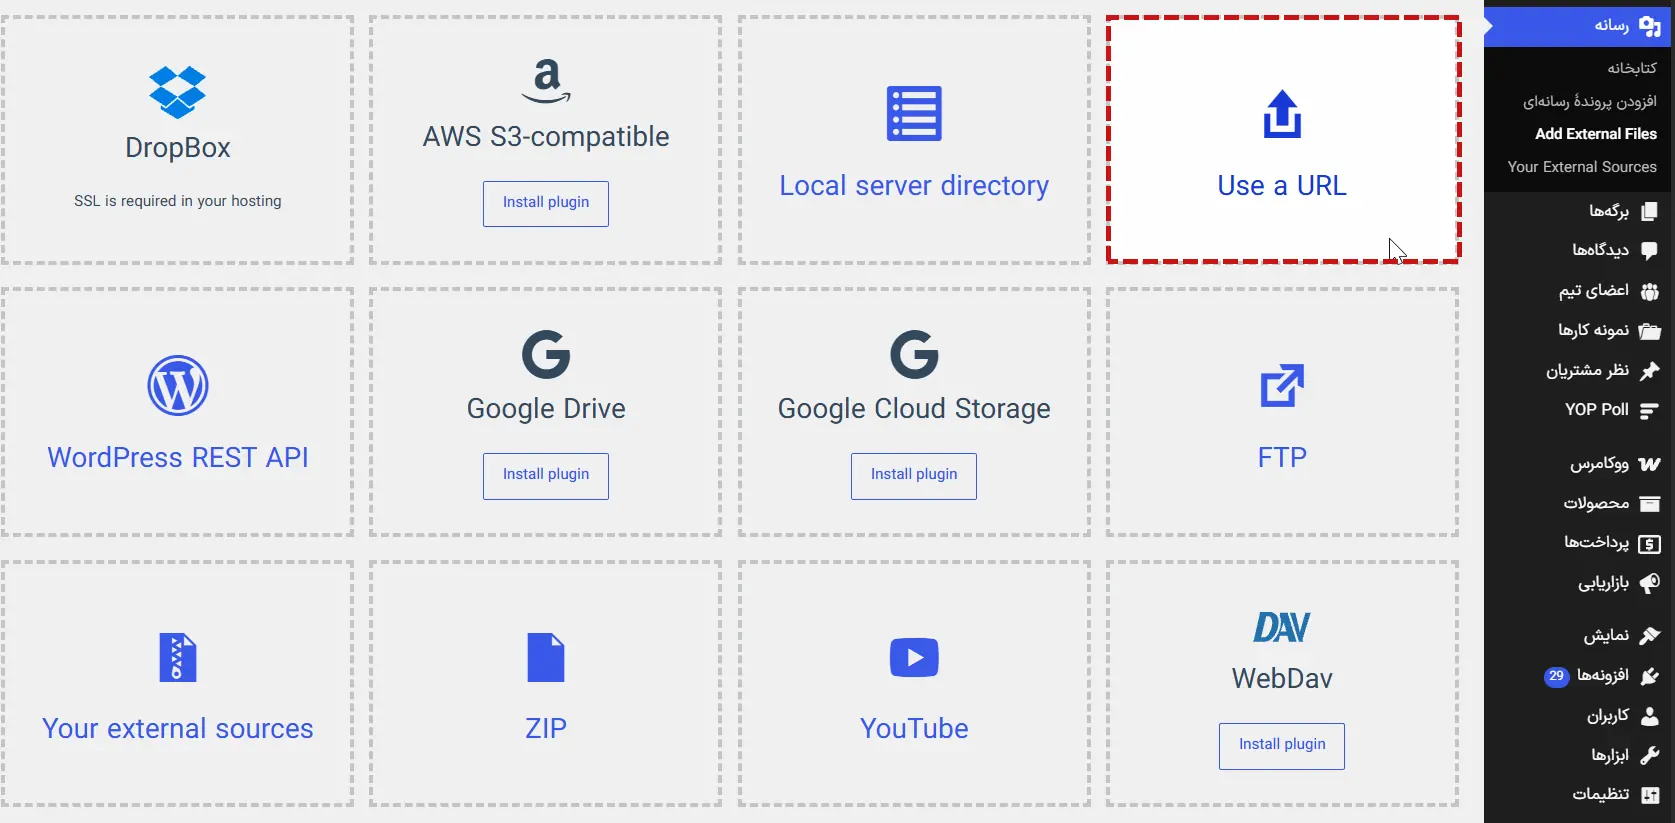This screenshot has width=1675, height=823.
Task: Open Add External Files submenu item
Action: pos(1596,134)
